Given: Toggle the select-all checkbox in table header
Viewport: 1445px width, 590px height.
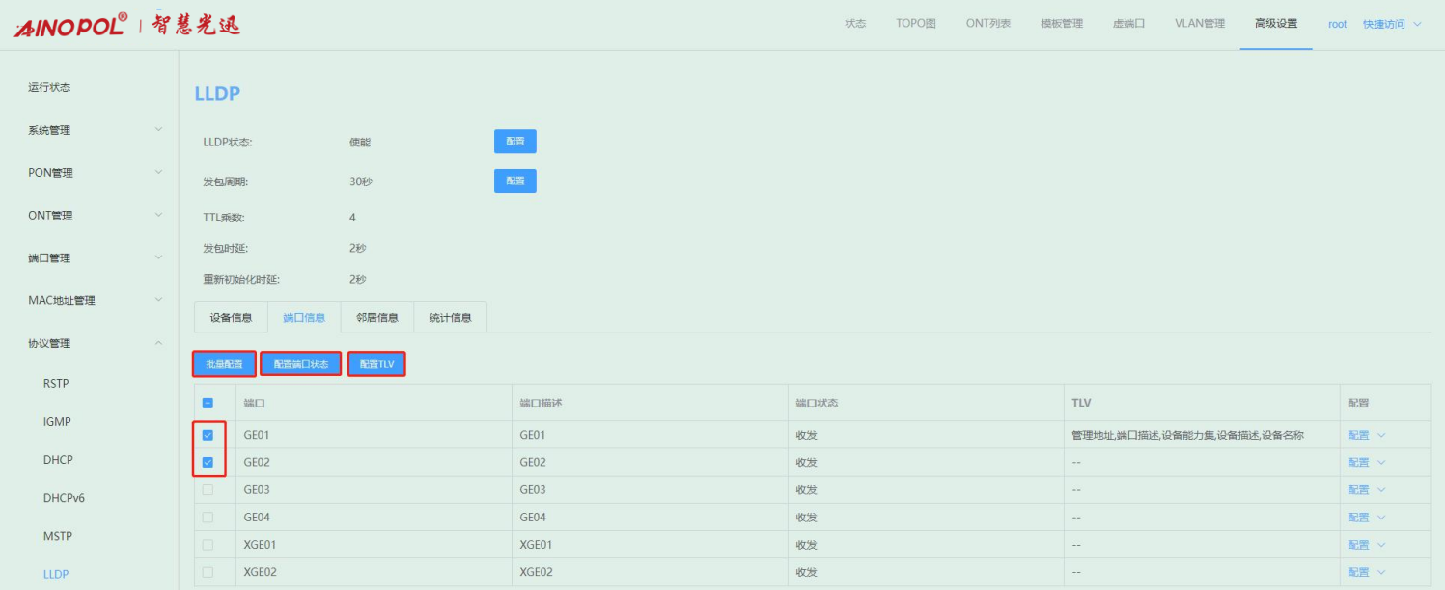Looking at the screenshot, I should [208, 403].
